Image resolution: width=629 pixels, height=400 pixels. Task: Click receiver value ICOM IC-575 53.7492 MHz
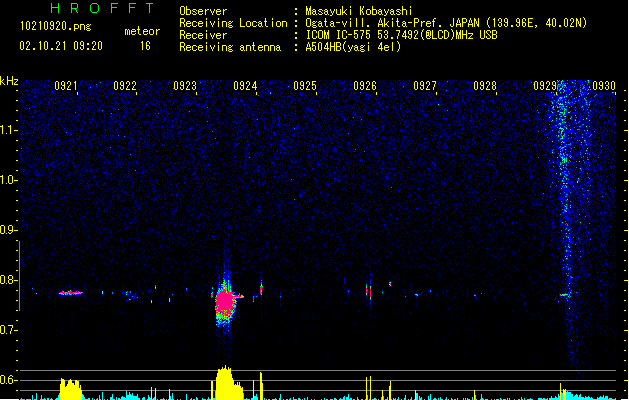[x=402, y=35]
